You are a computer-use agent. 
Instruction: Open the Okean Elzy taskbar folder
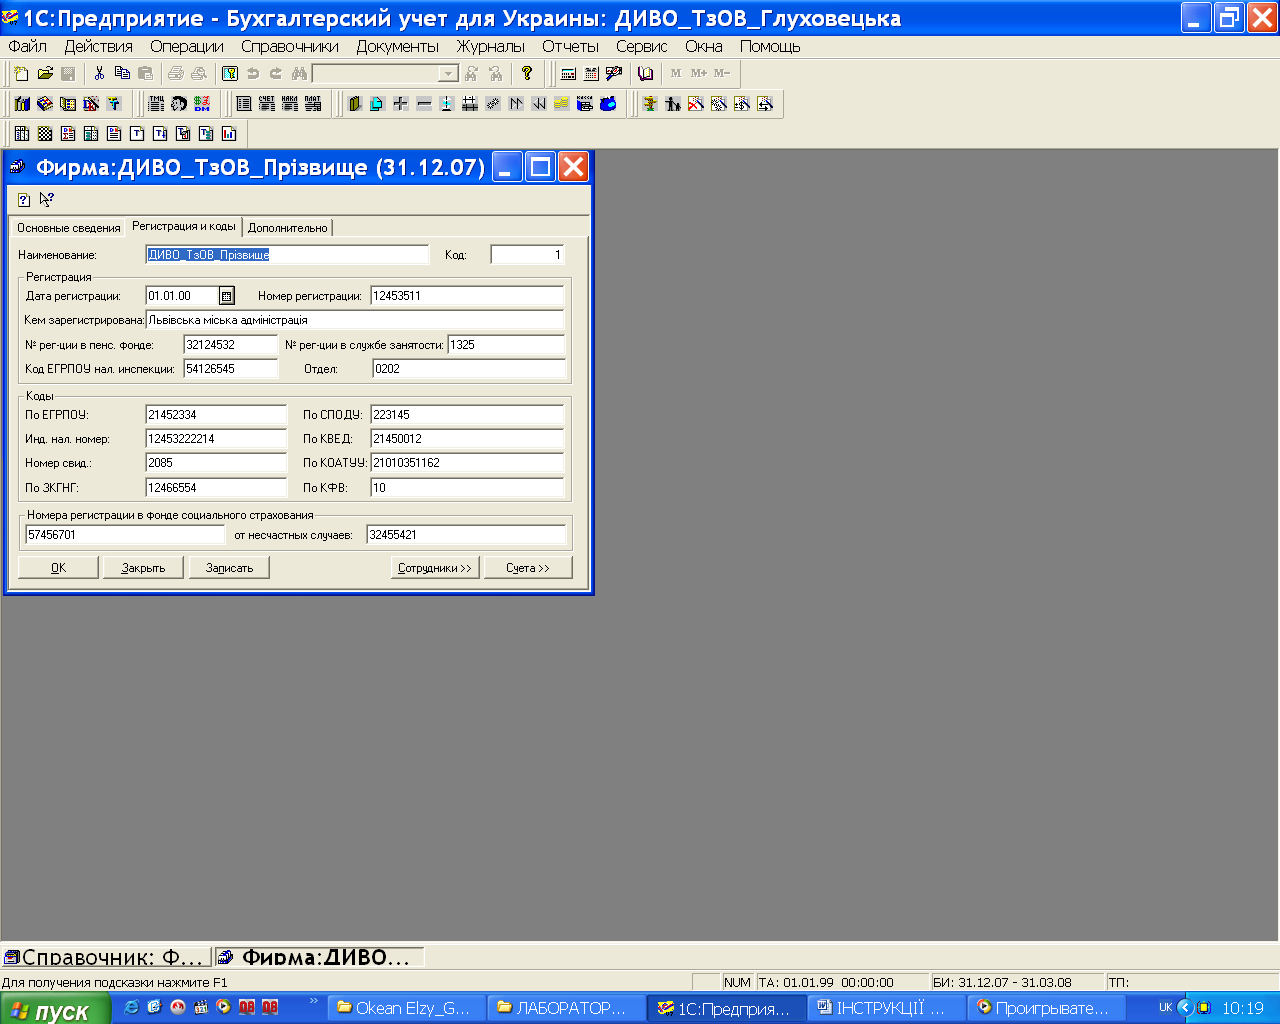click(408, 1008)
